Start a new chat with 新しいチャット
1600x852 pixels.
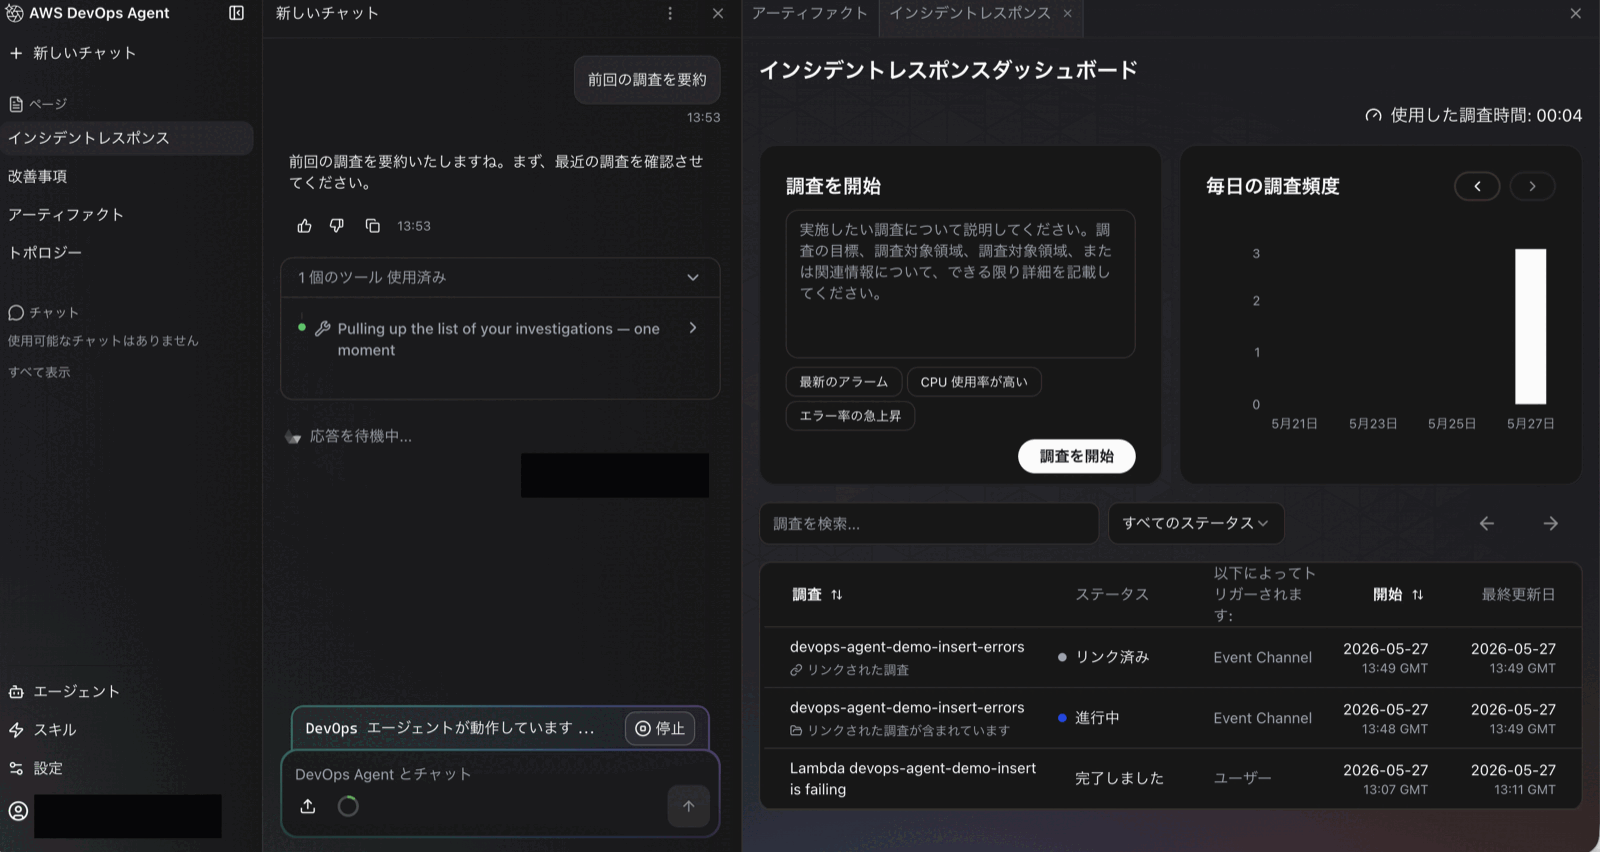72,53
